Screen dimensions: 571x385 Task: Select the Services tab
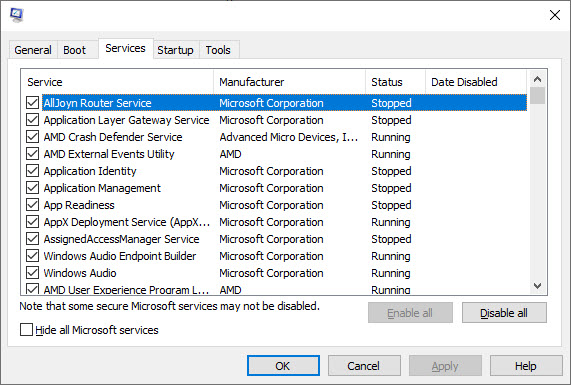[125, 48]
